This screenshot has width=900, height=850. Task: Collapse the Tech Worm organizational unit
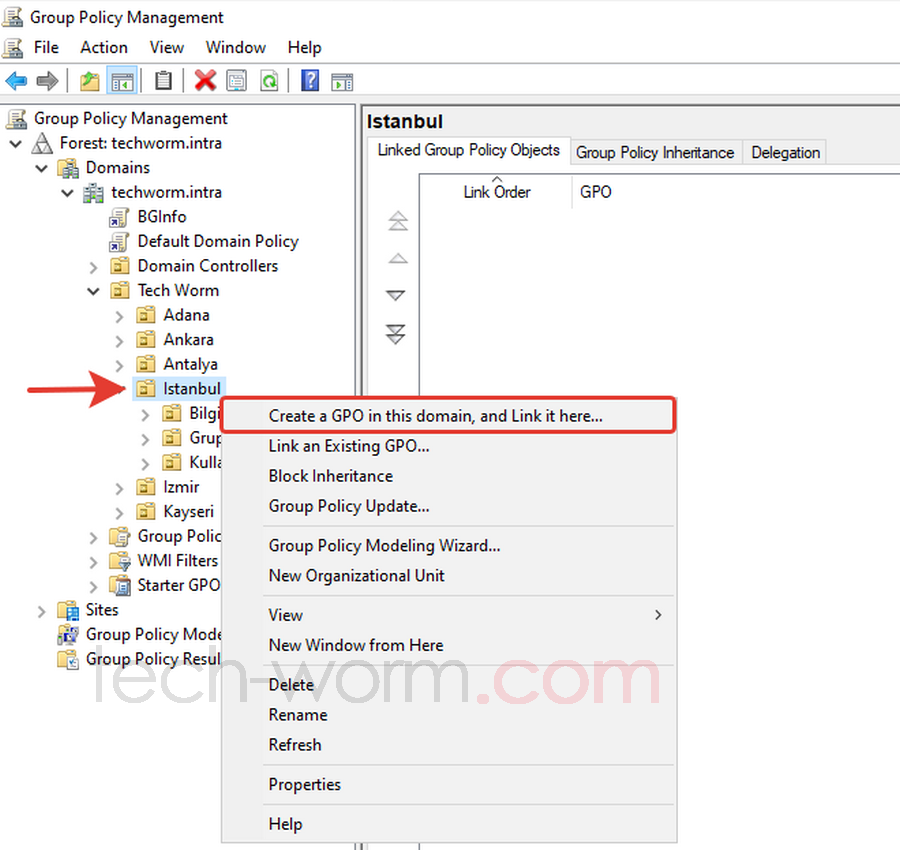(x=94, y=291)
